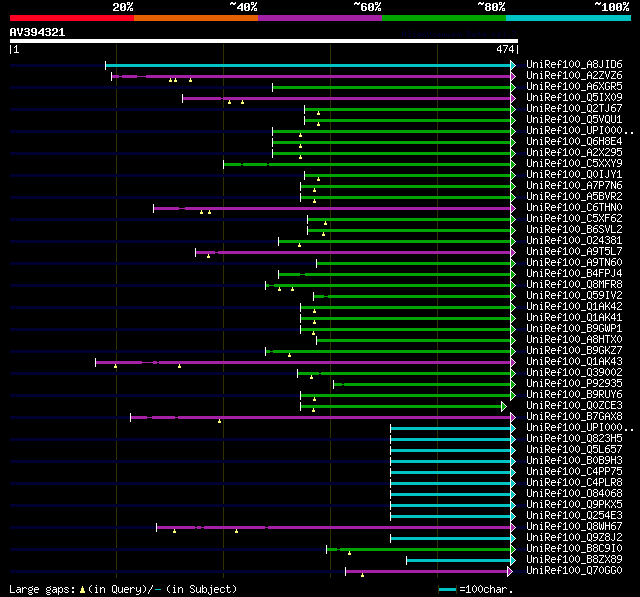Screen dimensions: 640x597
Task: Select label UniRef100_Q9PKX5
Action: pos(574,505)
